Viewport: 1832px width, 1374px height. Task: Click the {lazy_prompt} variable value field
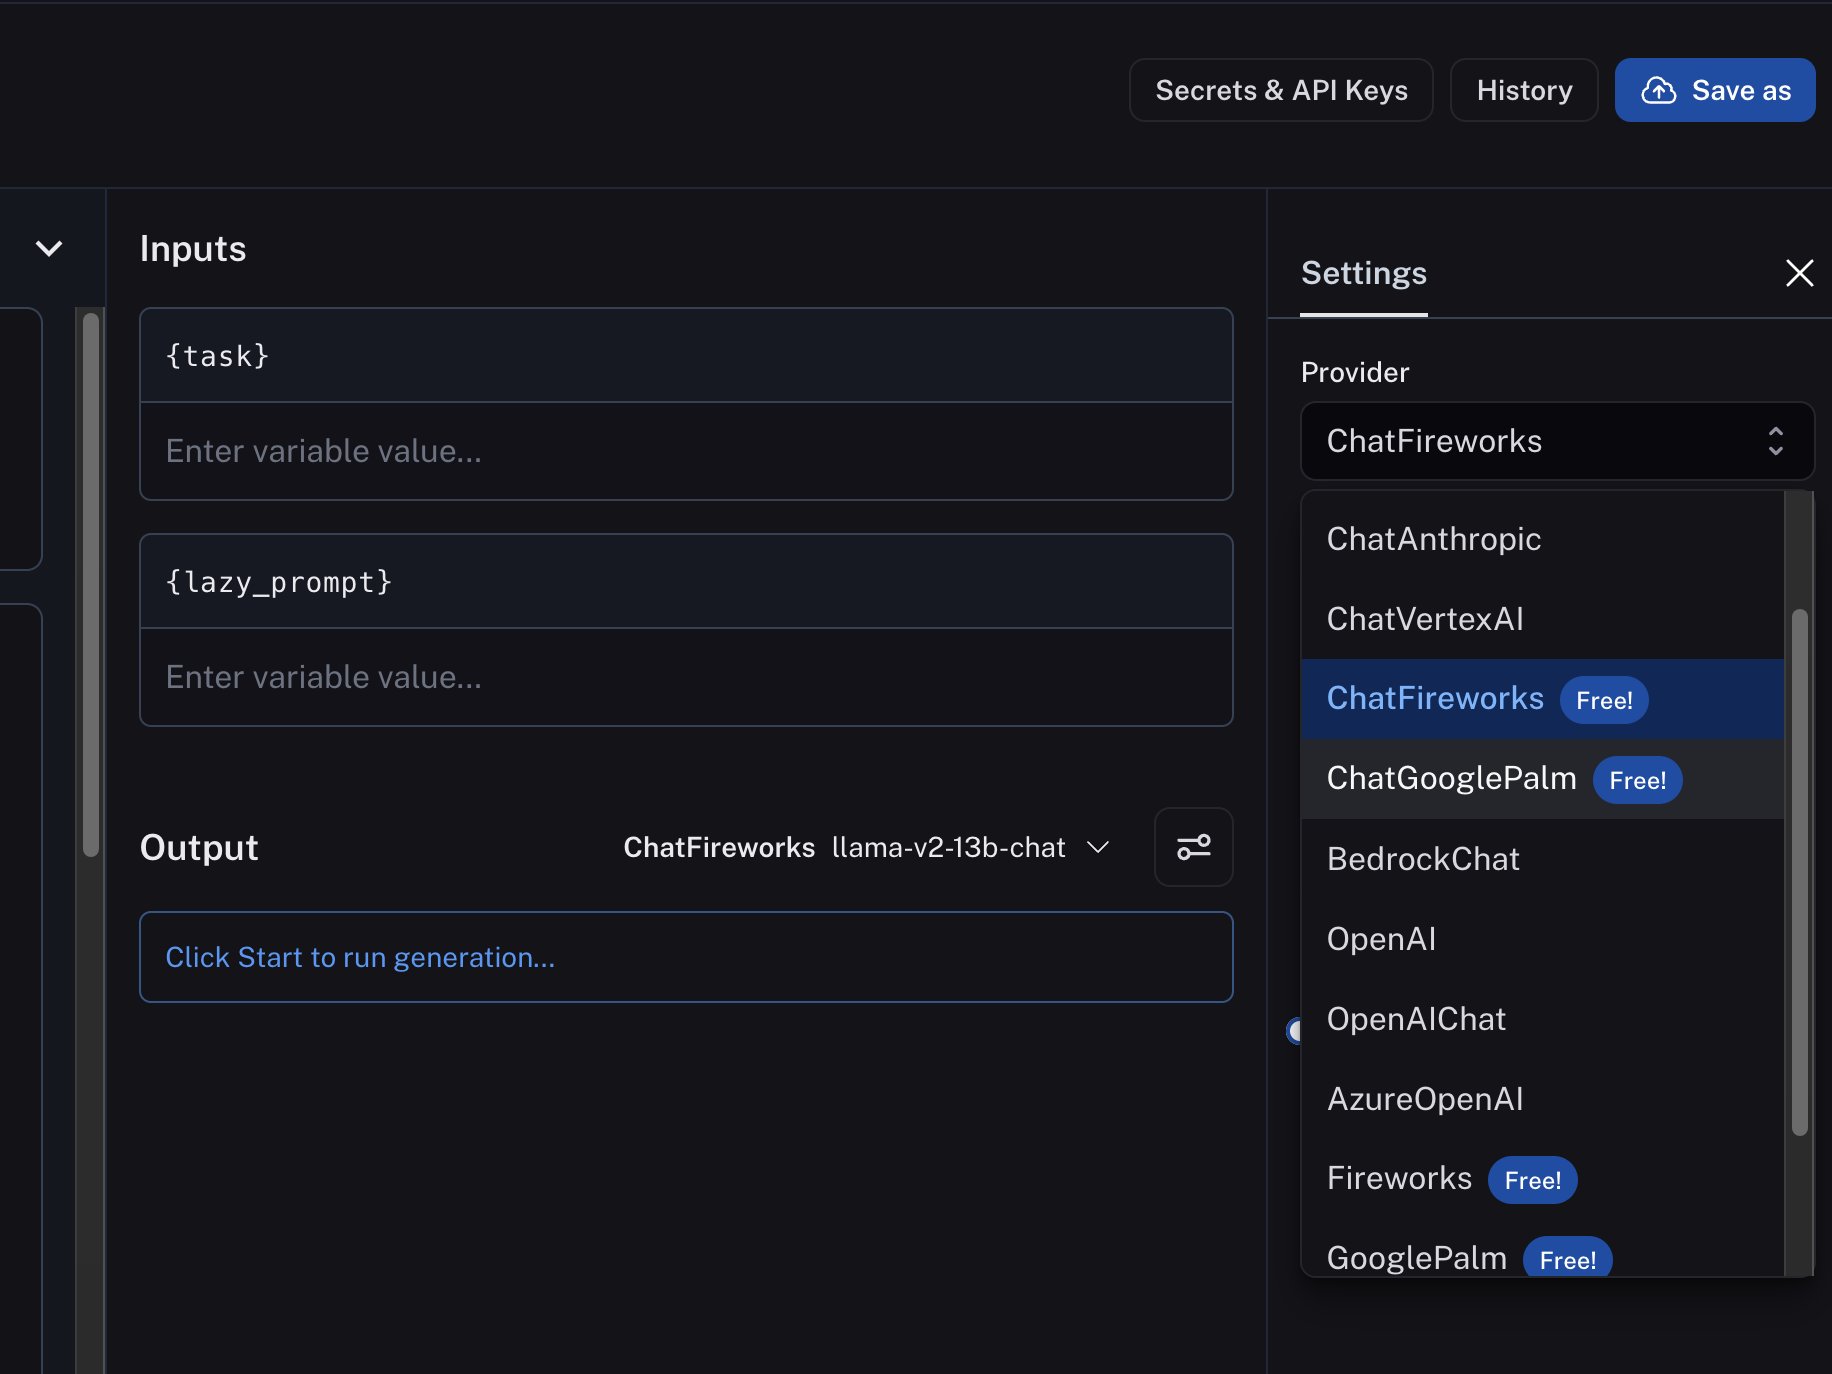coord(686,677)
